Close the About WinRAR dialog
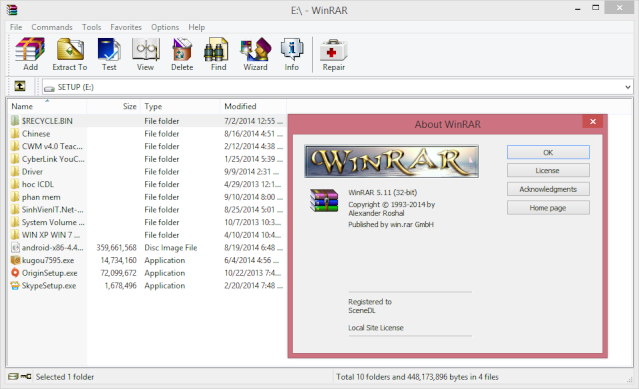 593,121
